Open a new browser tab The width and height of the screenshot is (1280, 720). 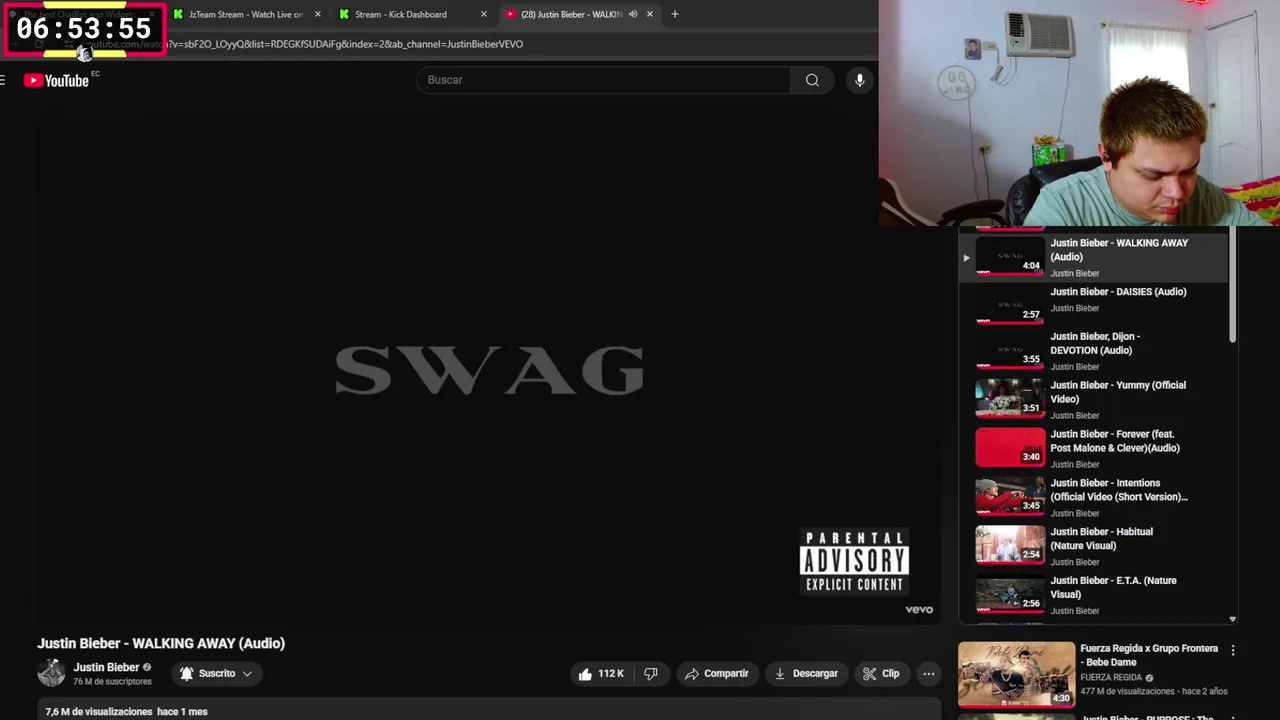point(675,14)
